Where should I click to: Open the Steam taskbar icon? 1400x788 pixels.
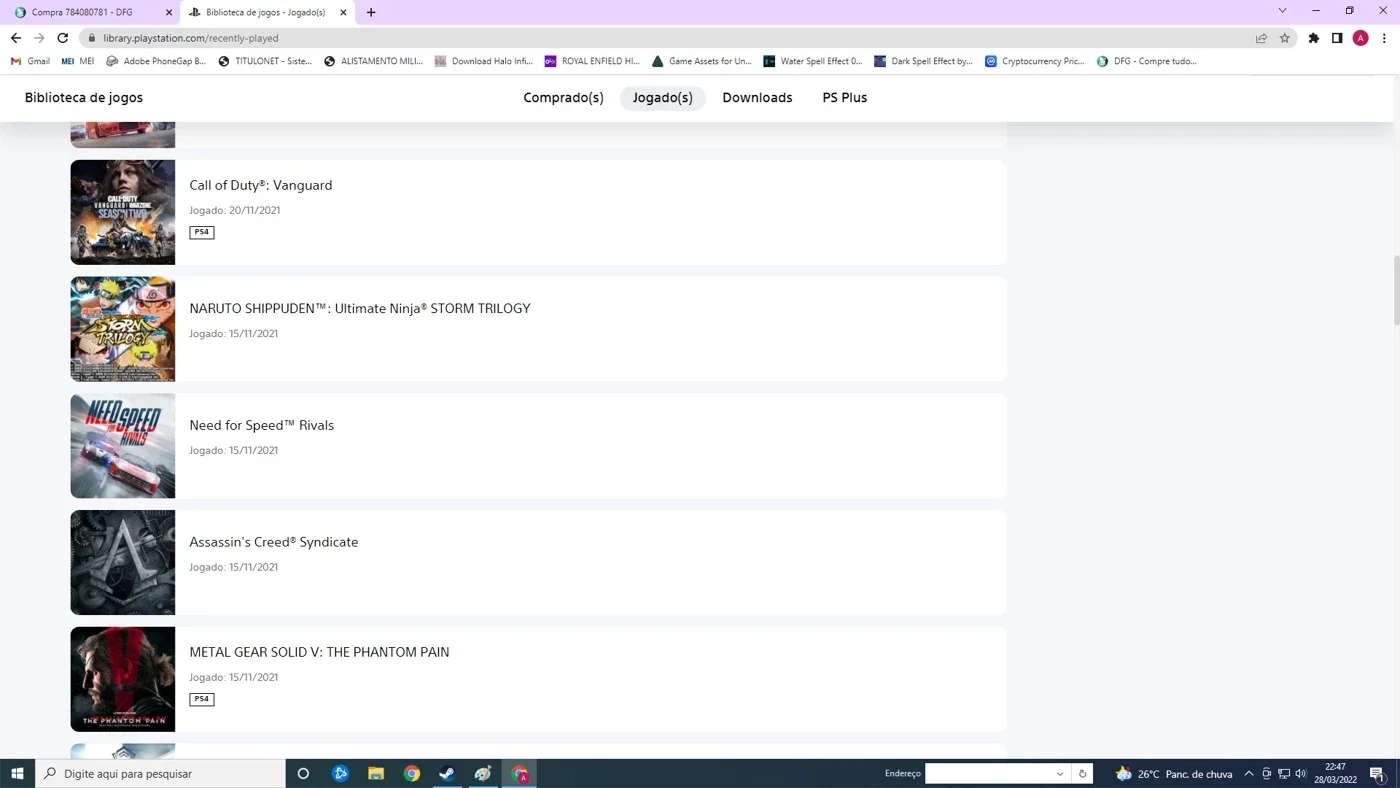pyautogui.click(x=447, y=774)
